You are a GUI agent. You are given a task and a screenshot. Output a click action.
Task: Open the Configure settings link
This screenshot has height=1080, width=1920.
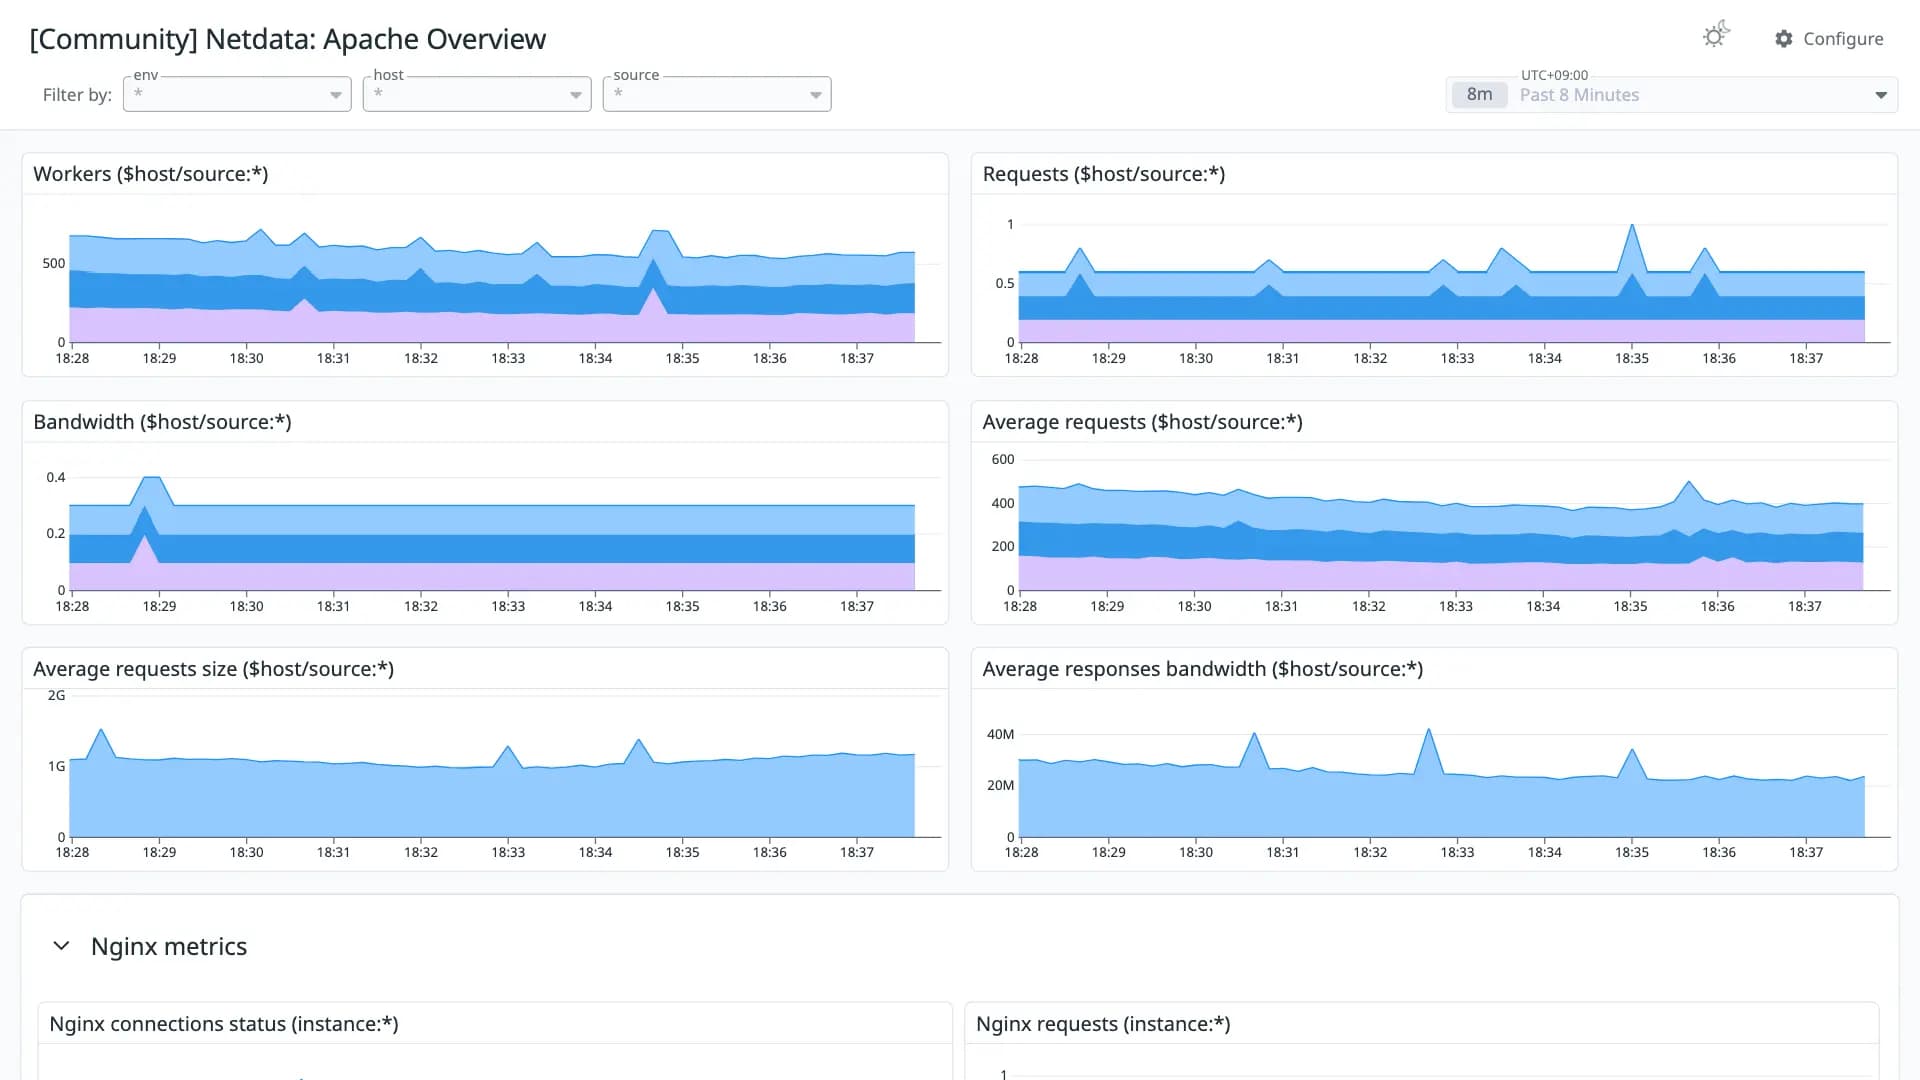1829,39
